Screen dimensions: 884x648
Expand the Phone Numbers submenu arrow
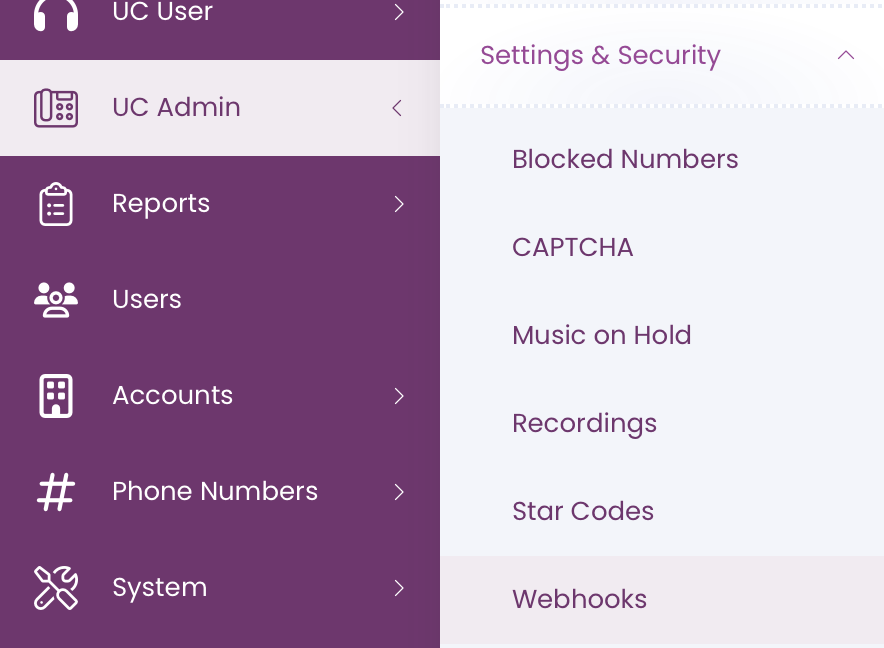pos(399,492)
